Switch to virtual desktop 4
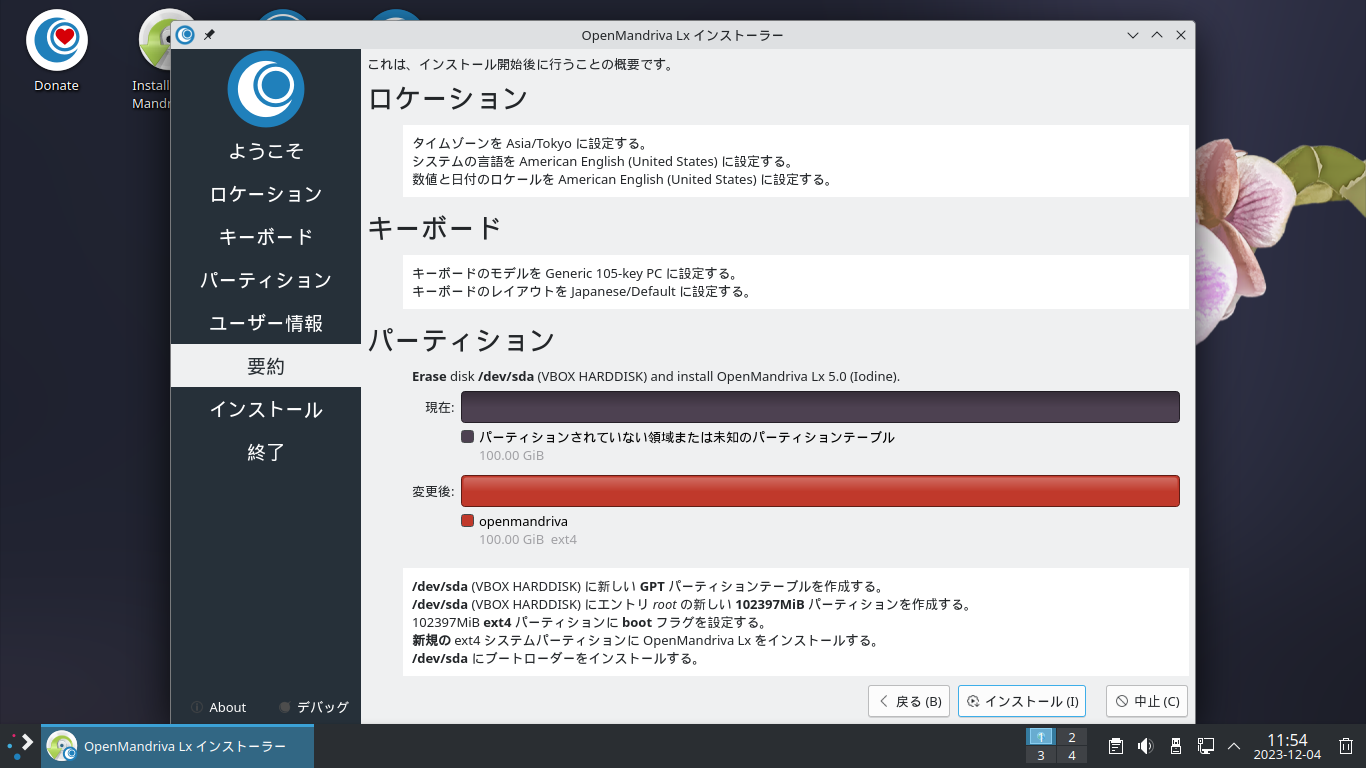Image resolution: width=1366 pixels, height=768 pixels. click(x=1072, y=756)
